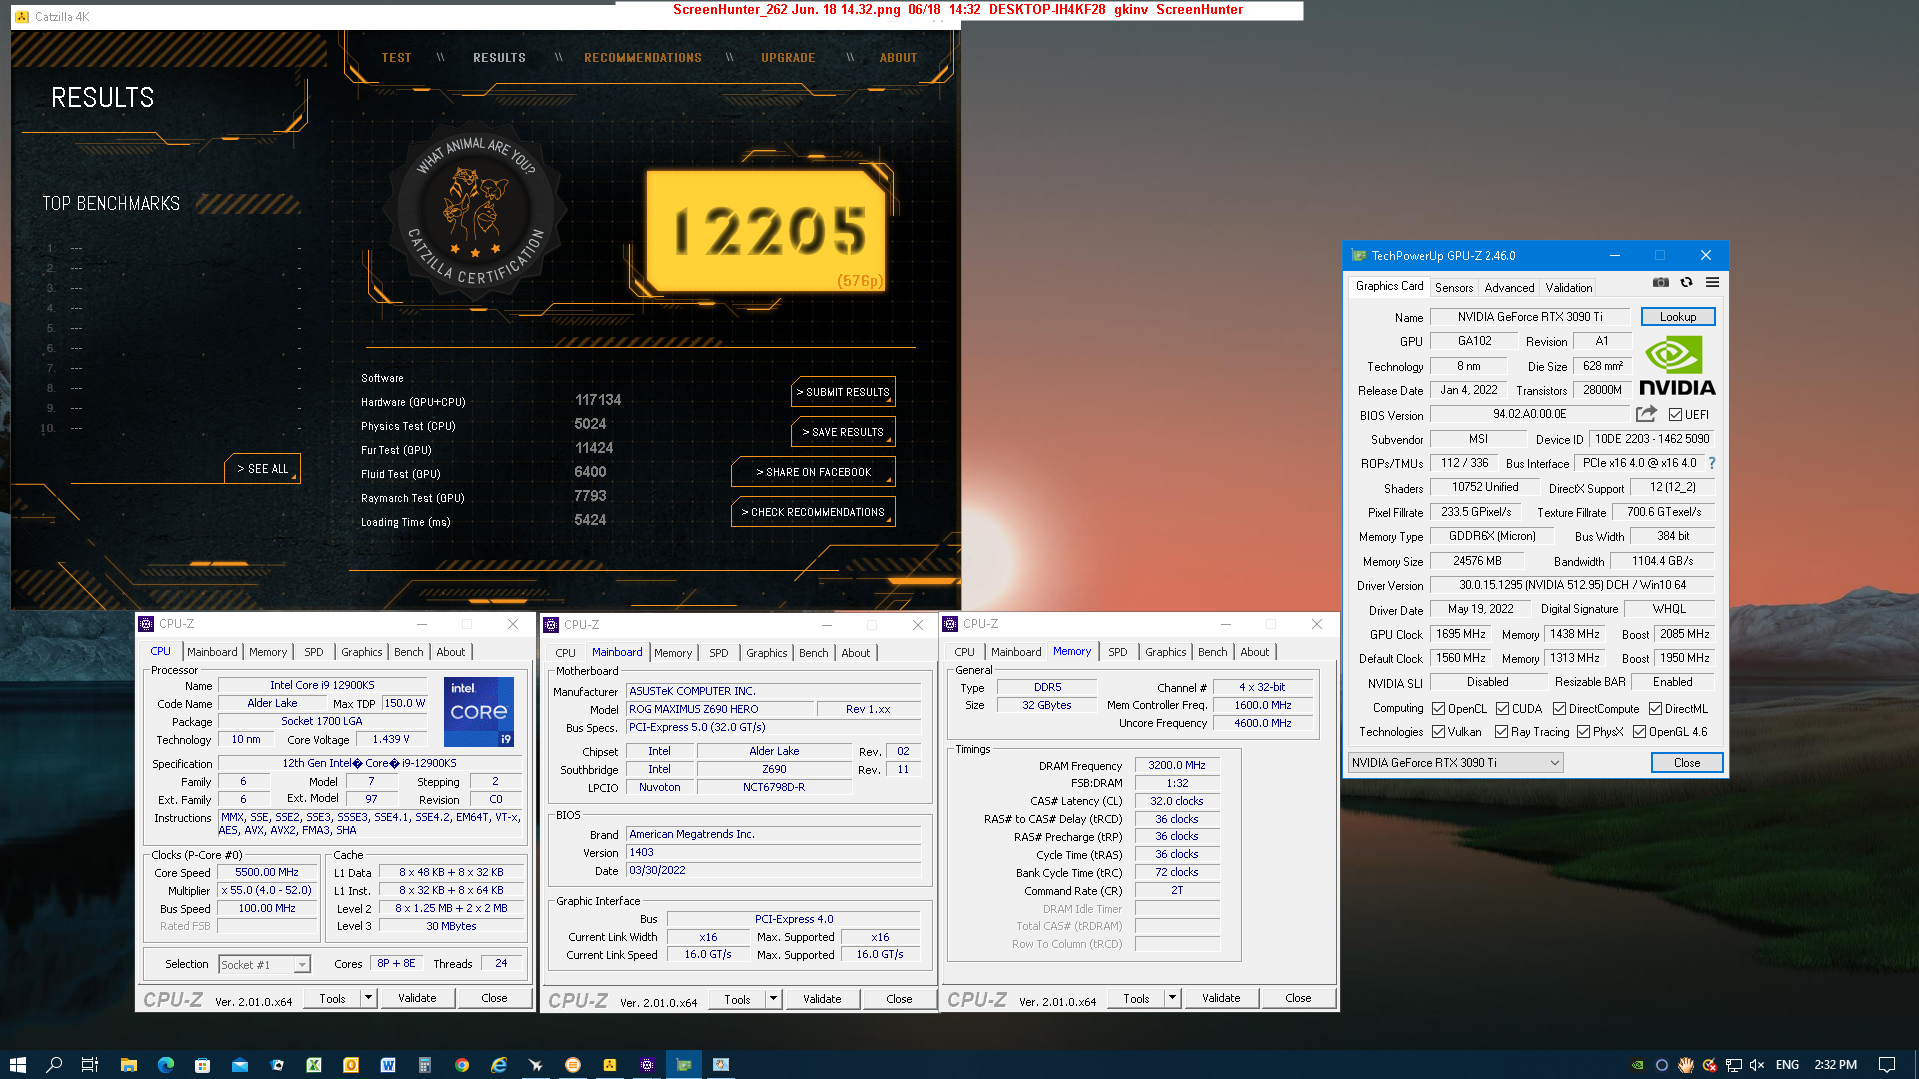Open the Validation tab in GPU-Z
The image size is (1919, 1079).
(1568, 287)
